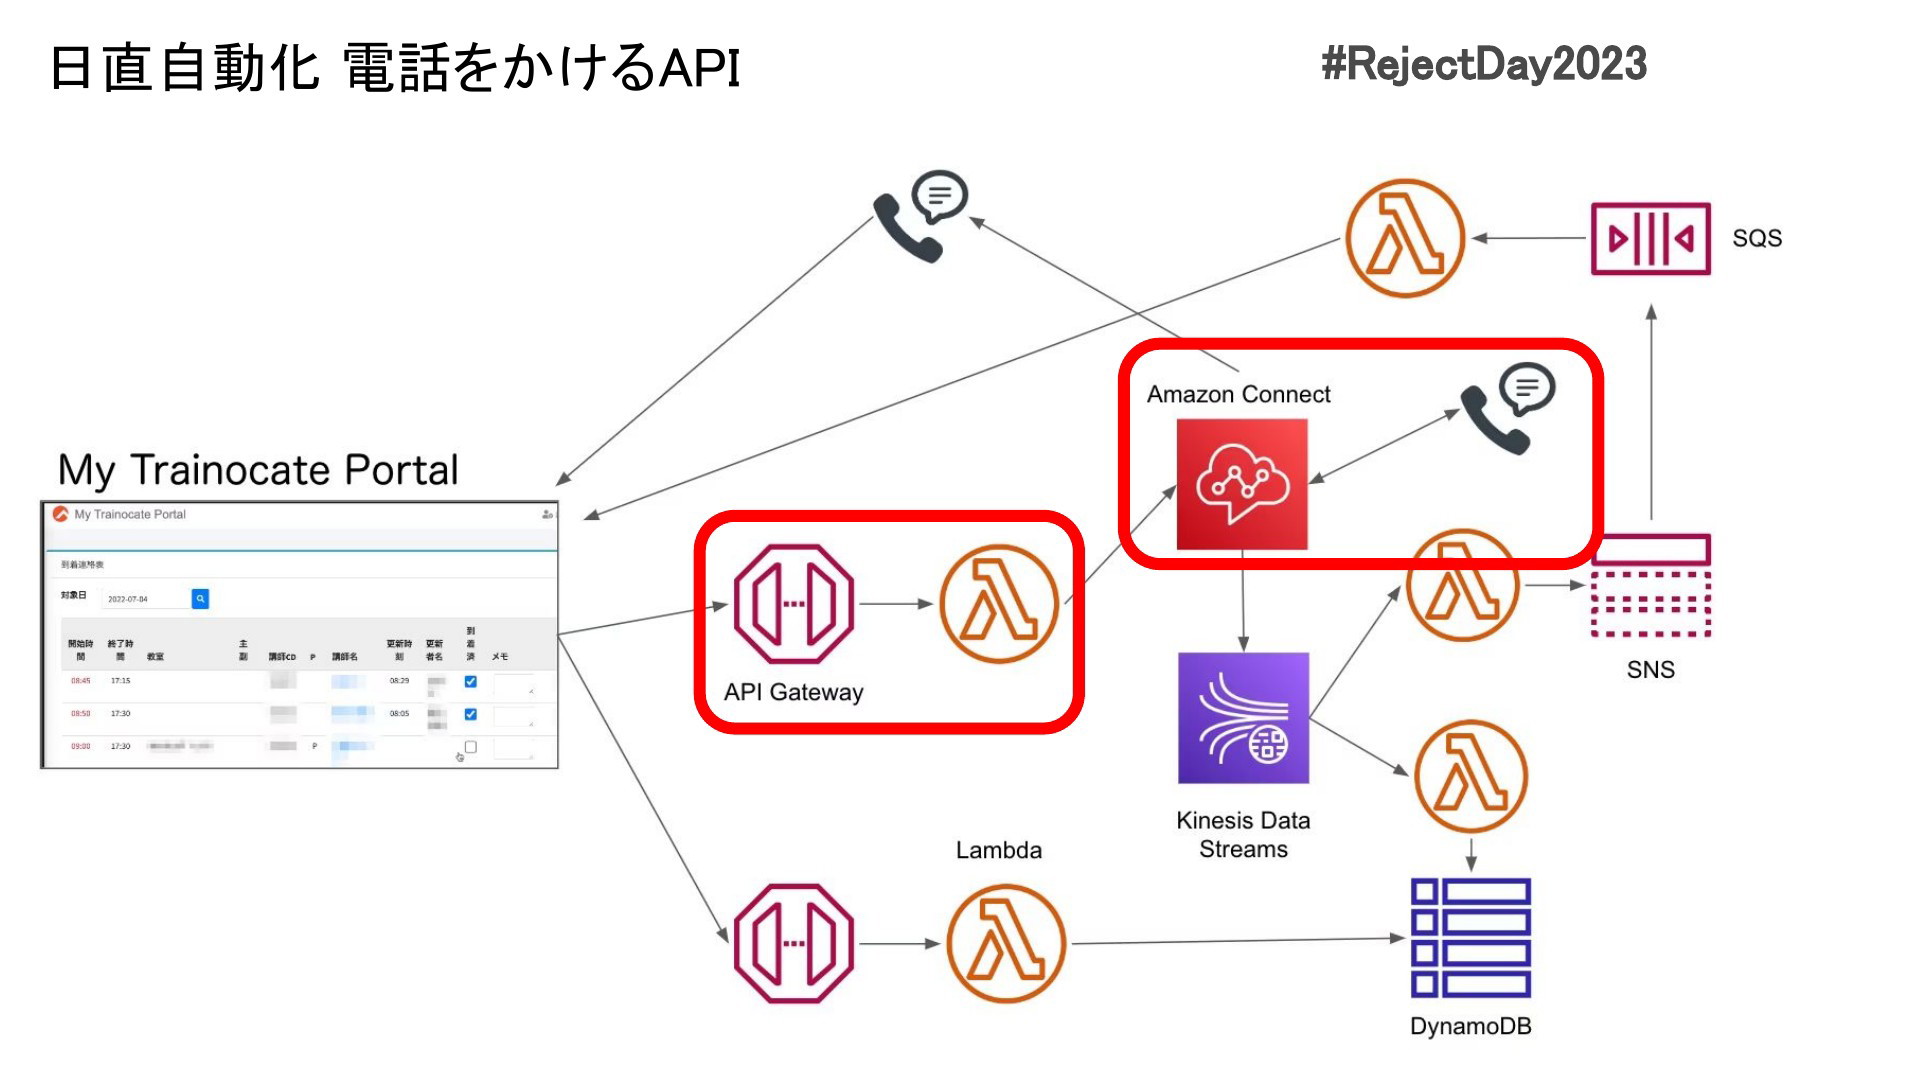Click the blue search button beside date

point(200,598)
